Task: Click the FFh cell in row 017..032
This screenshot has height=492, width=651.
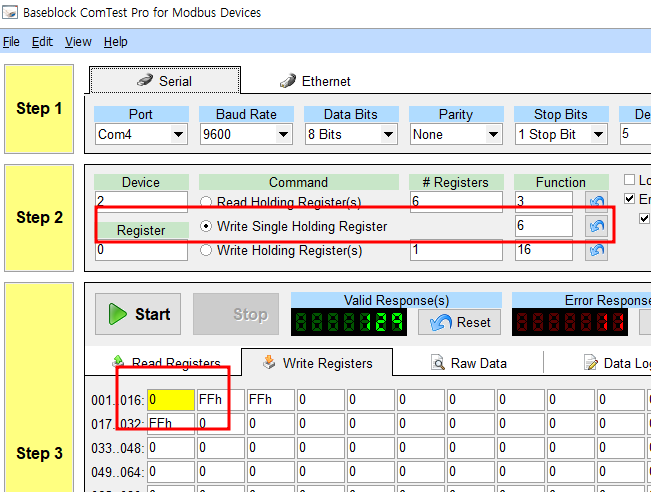Action: [x=171, y=424]
